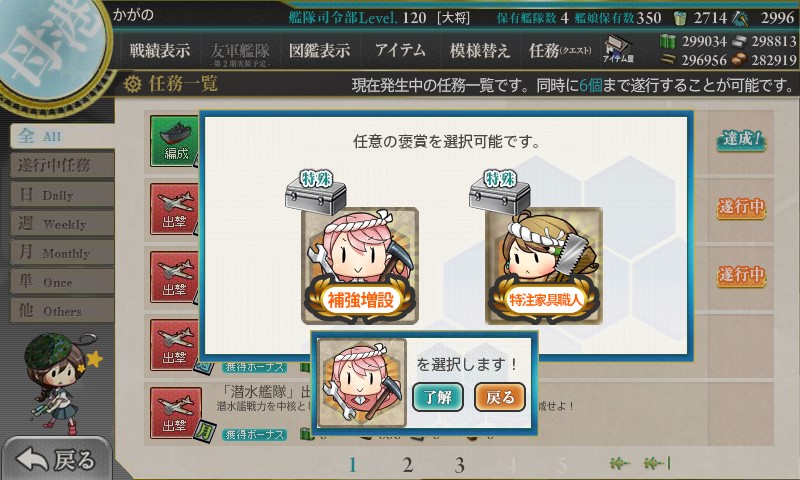Open the アイテム屋 shop icon

point(618,49)
